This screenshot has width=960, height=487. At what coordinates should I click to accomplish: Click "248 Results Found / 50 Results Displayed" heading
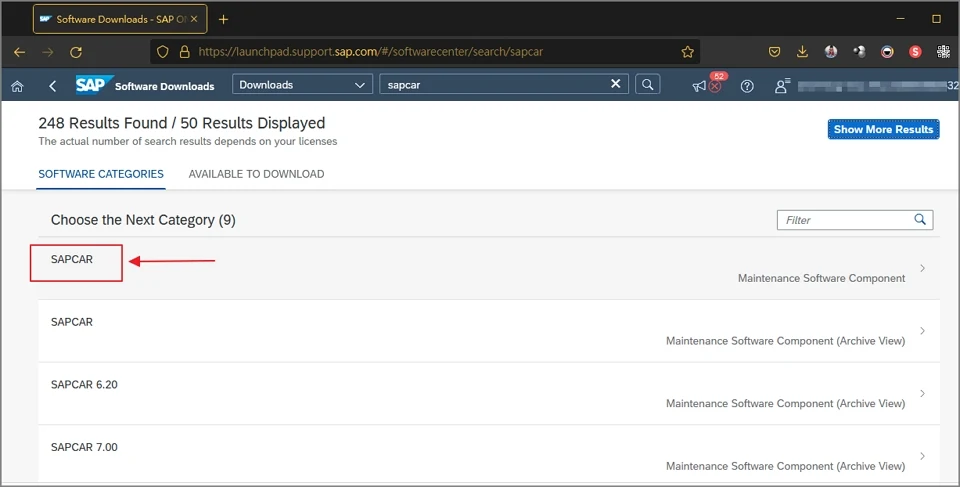pos(182,123)
